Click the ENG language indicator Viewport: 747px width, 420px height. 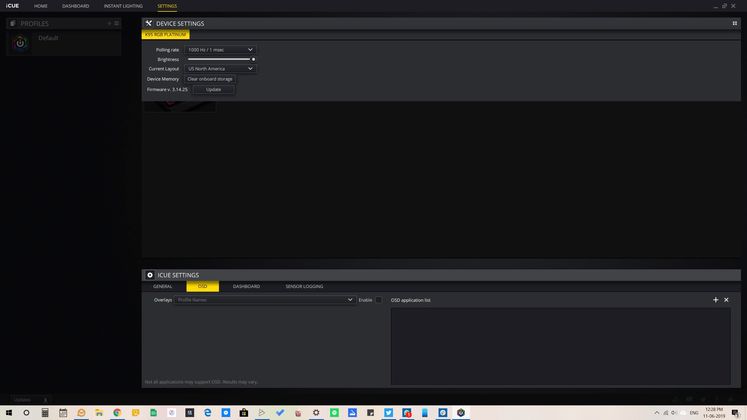click(694, 413)
